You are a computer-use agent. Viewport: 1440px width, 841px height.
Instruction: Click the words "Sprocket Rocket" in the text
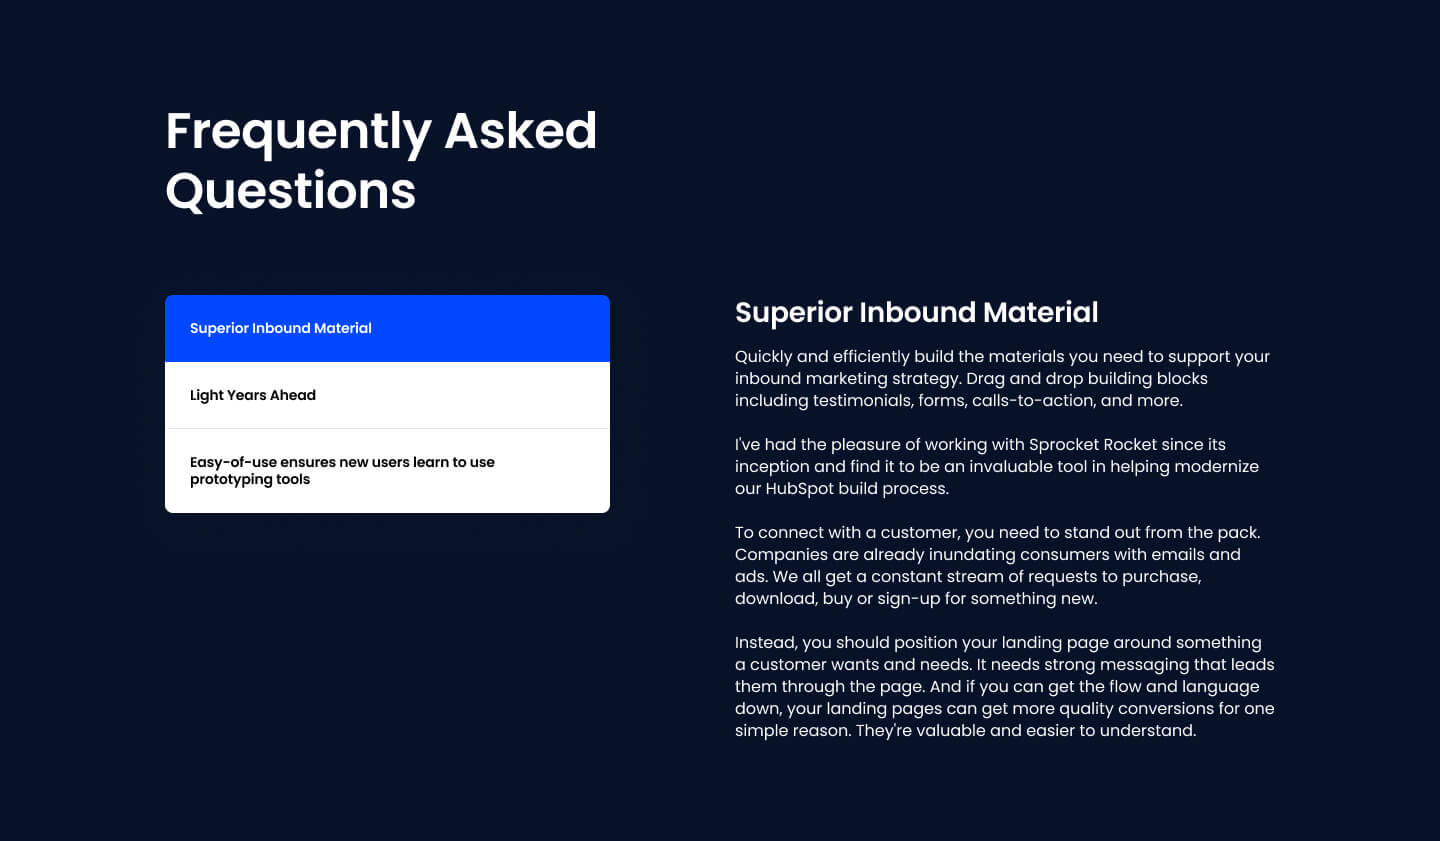point(1091,444)
